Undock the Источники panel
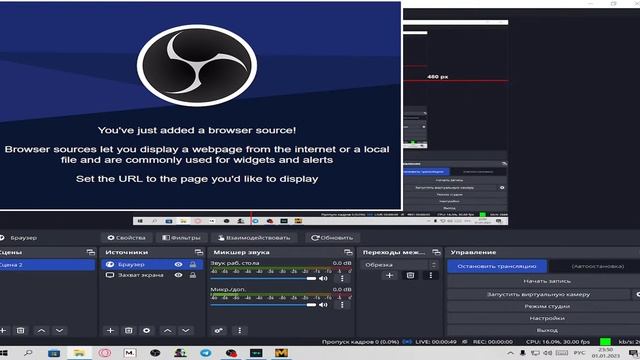Screen dimensions: 640x360 tap(199, 252)
